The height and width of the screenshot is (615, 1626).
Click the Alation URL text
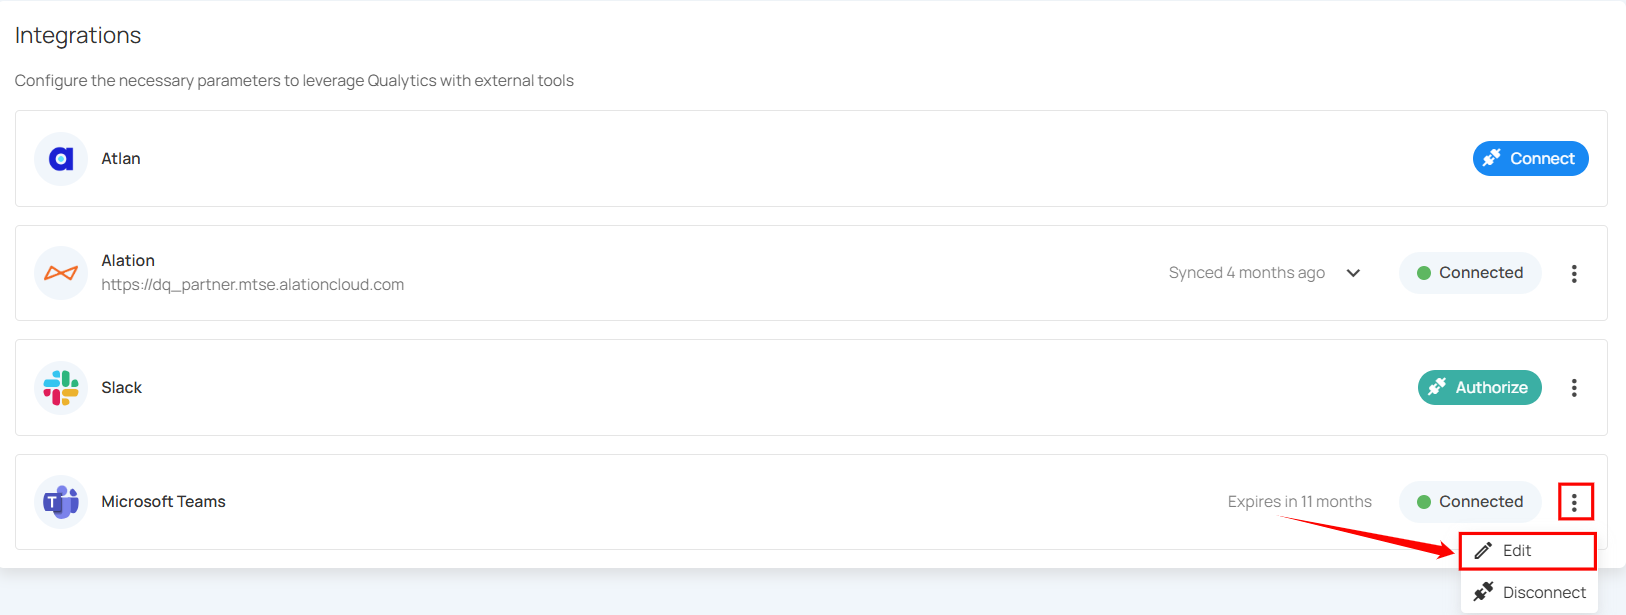click(253, 285)
